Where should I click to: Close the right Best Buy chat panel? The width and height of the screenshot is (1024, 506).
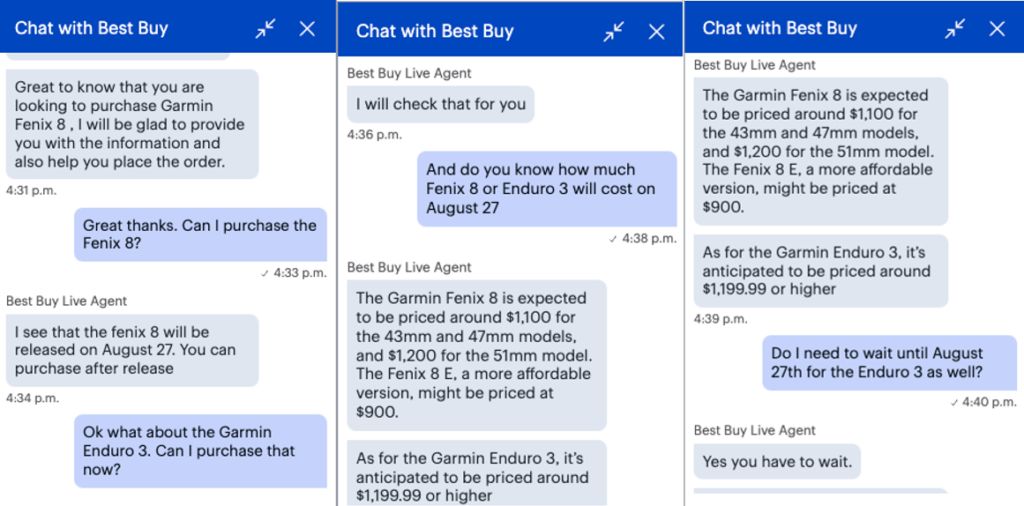[x=997, y=28]
